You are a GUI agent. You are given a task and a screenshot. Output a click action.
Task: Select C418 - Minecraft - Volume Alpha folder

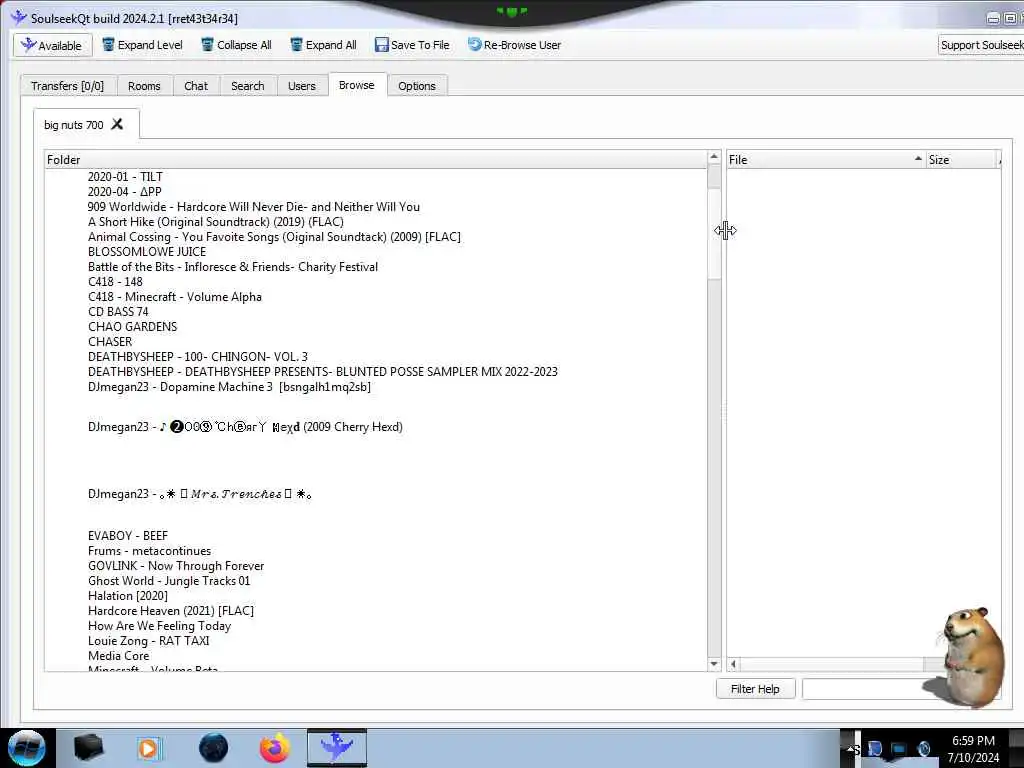pyautogui.click(x=175, y=297)
